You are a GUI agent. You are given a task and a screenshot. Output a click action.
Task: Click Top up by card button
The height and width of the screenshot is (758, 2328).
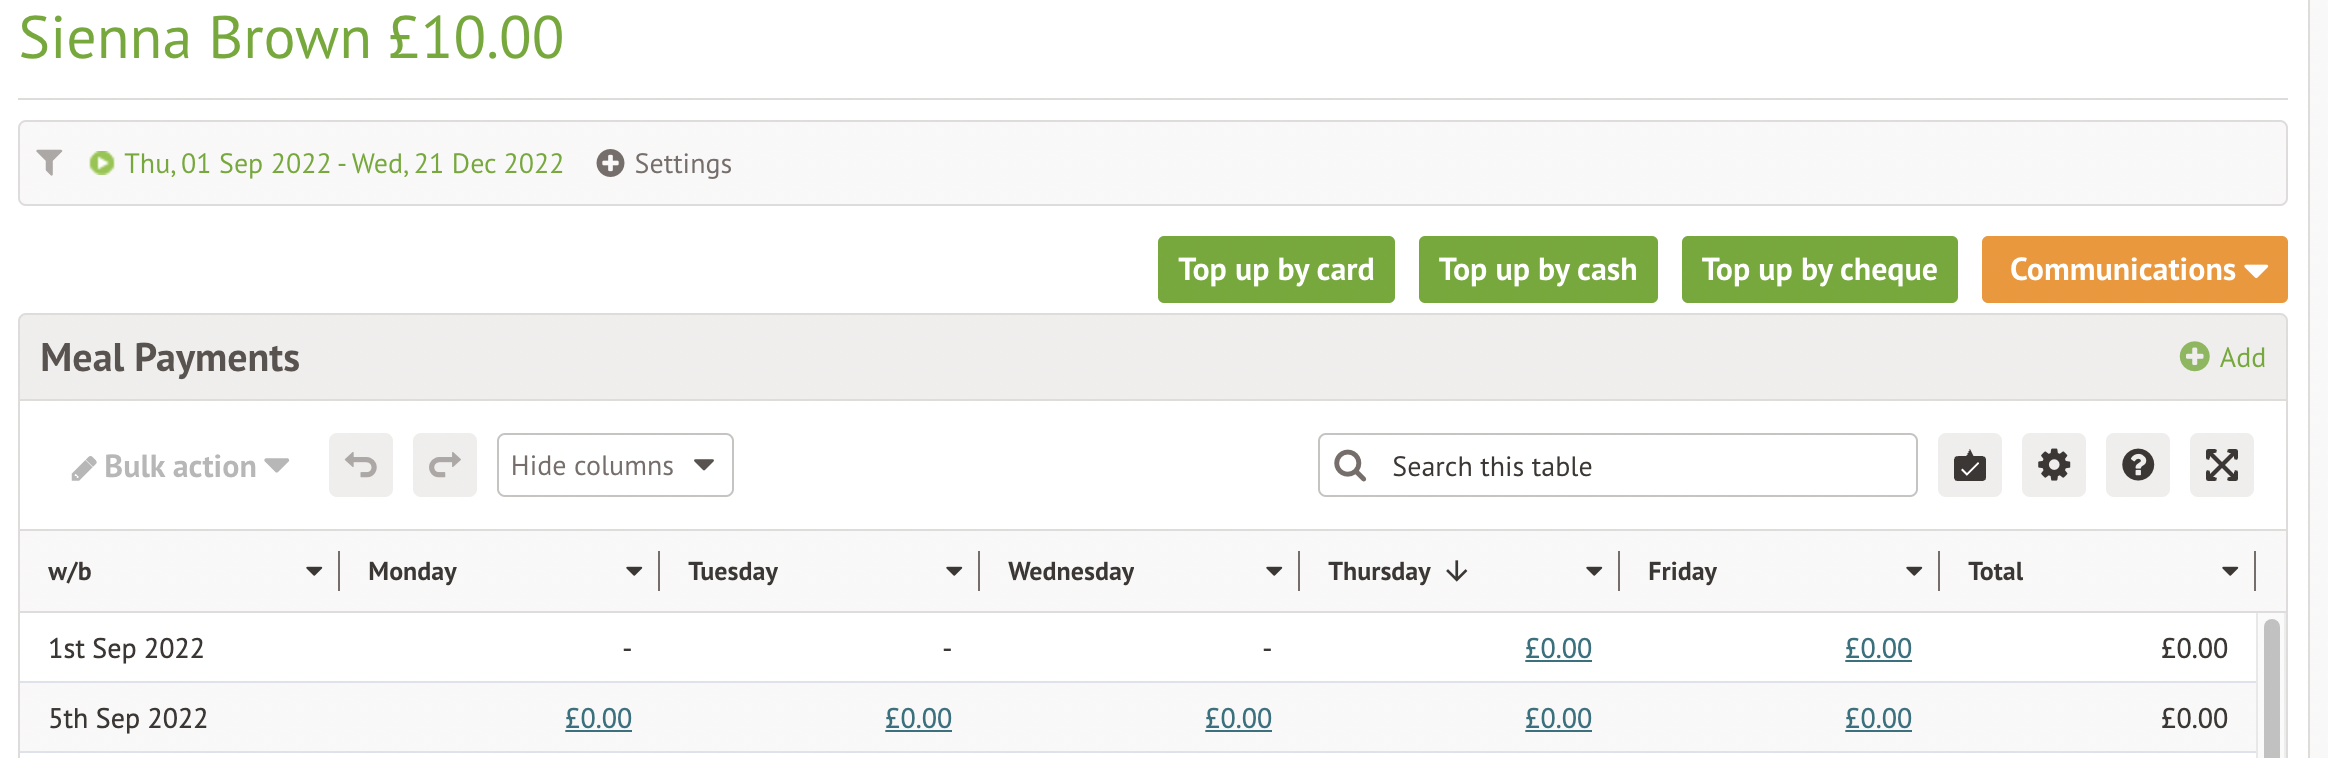coord(1276,269)
